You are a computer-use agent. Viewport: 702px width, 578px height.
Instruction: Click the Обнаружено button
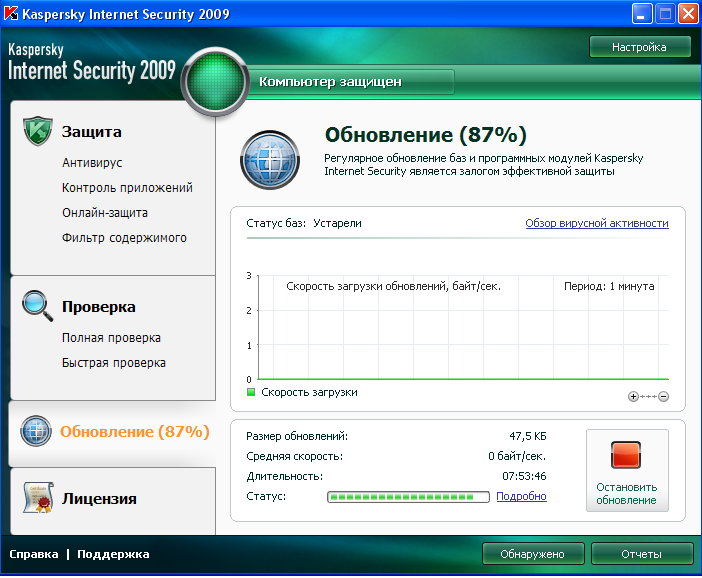pyautogui.click(x=533, y=554)
